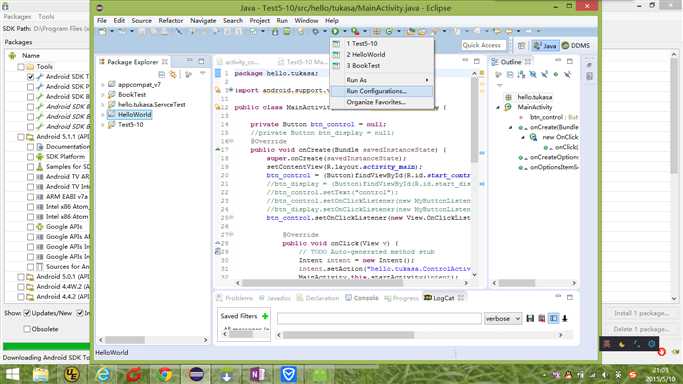Open the Source menu

142,20
